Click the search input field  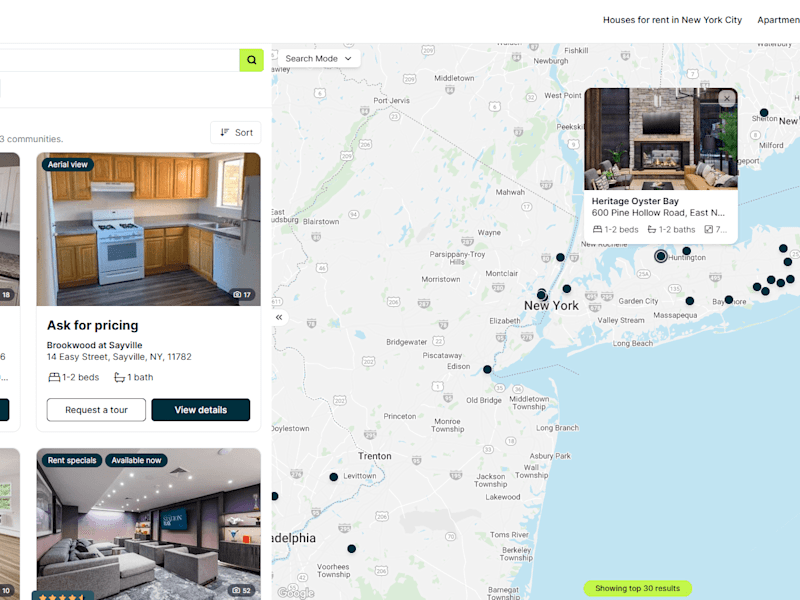pyautogui.click(x=119, y=60)
